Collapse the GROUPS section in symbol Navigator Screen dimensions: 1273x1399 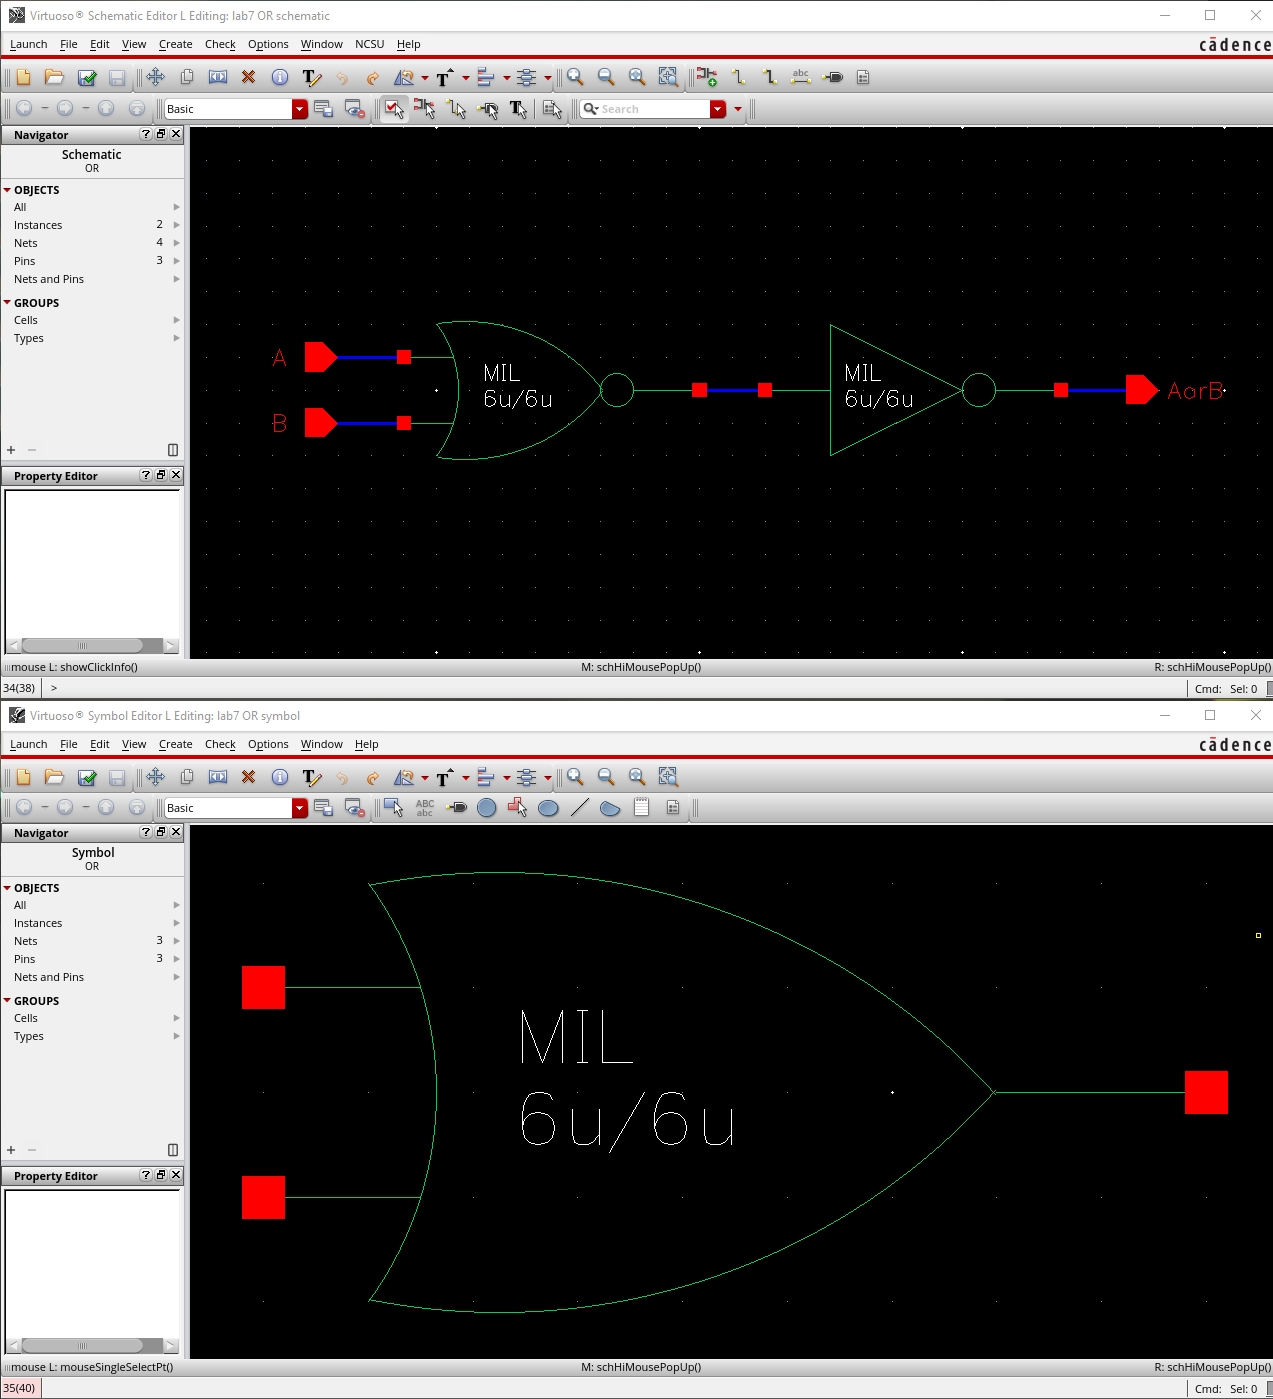point(7,1001)
